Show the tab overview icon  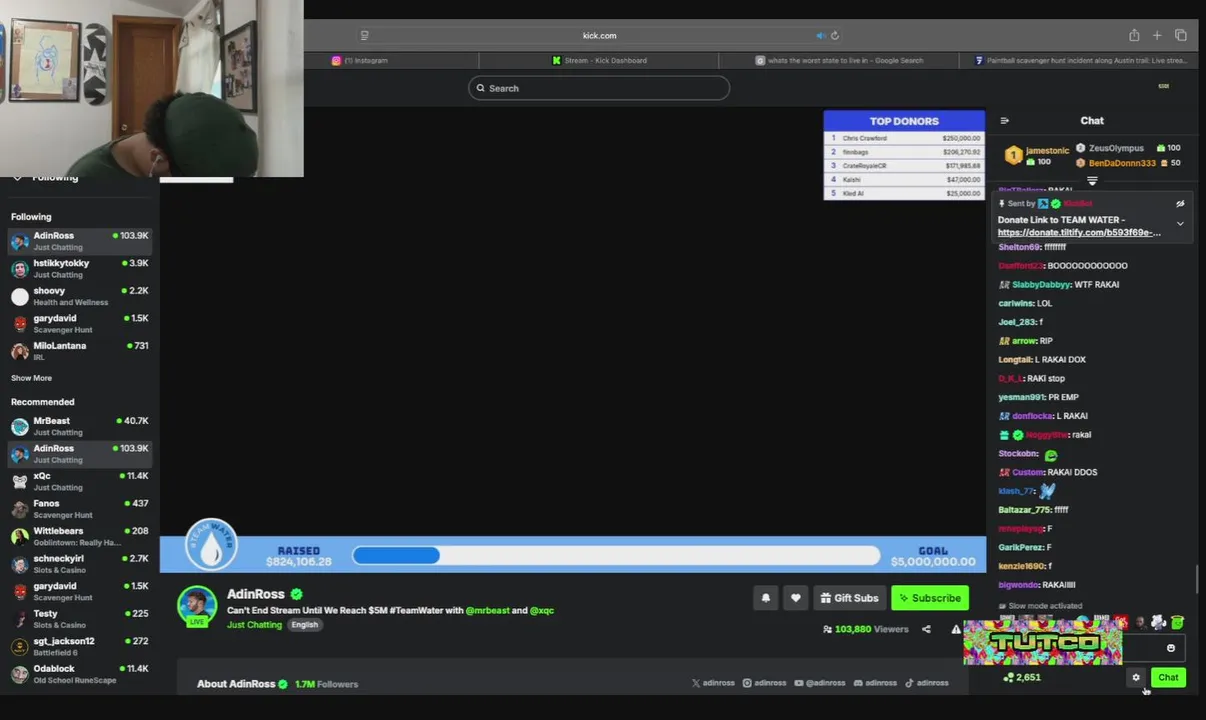click(1181, 35)
